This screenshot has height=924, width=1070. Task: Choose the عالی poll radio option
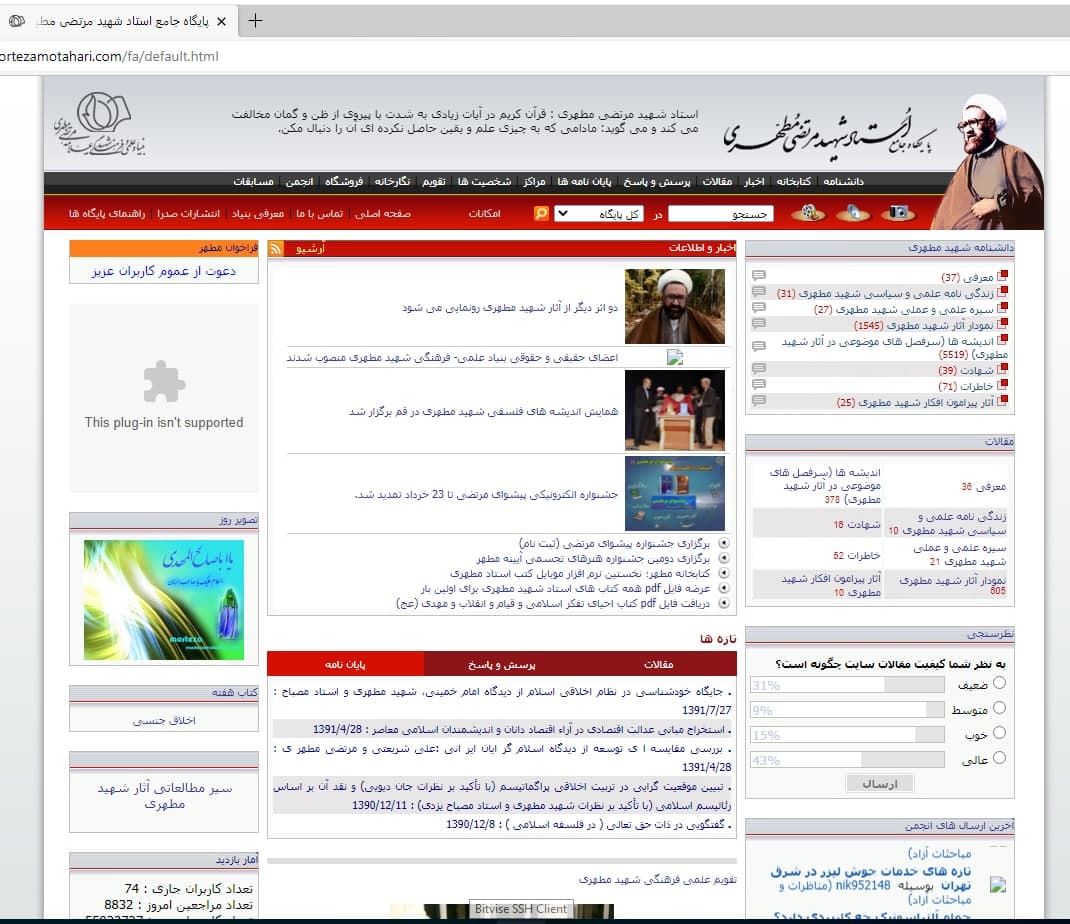tap(999, 758)
